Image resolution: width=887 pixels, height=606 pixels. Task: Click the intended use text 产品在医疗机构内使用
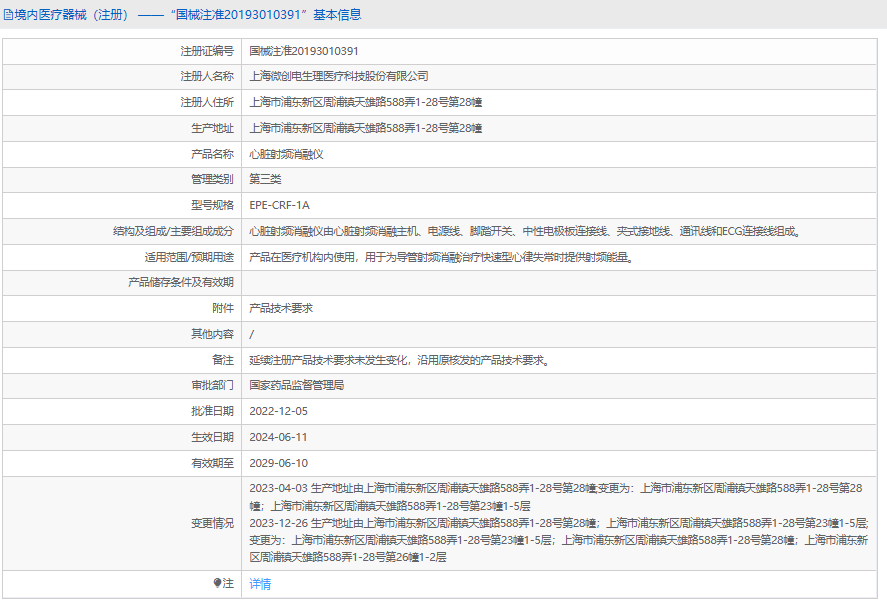(x=442, y=257)
